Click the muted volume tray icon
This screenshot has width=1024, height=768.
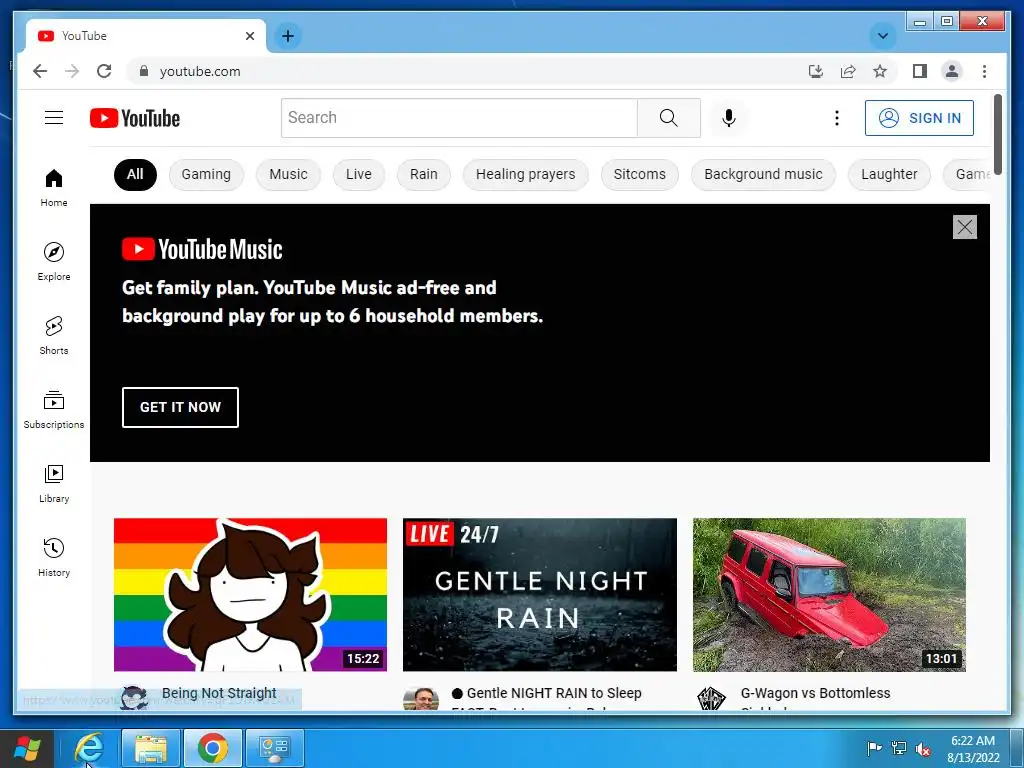point(923,749)
